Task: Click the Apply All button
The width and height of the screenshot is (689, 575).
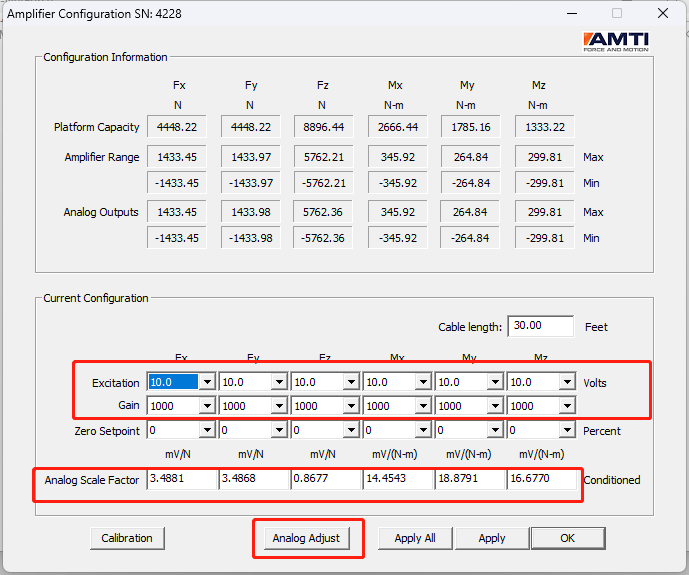Action: [x=415, y=538]
